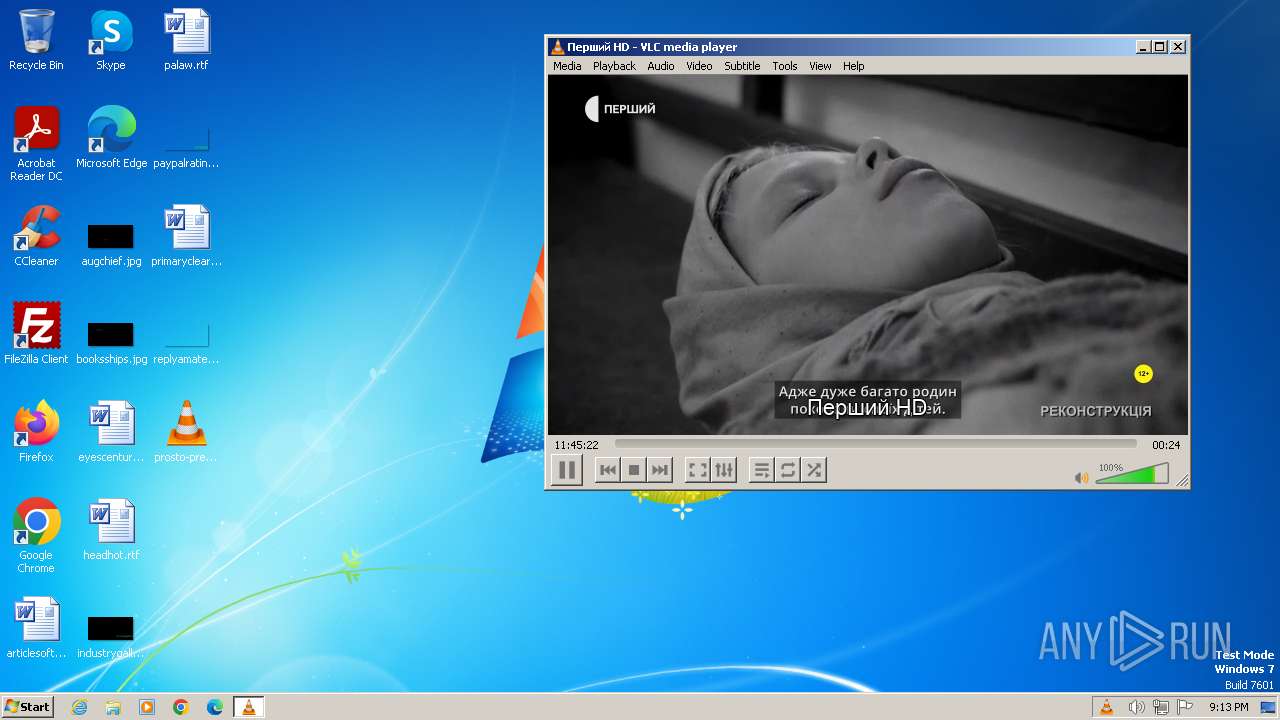Screen dimensions: 1280x720
Task: Select Microsoft Edge desktop shortcut
Action: (x=111, y=138)
